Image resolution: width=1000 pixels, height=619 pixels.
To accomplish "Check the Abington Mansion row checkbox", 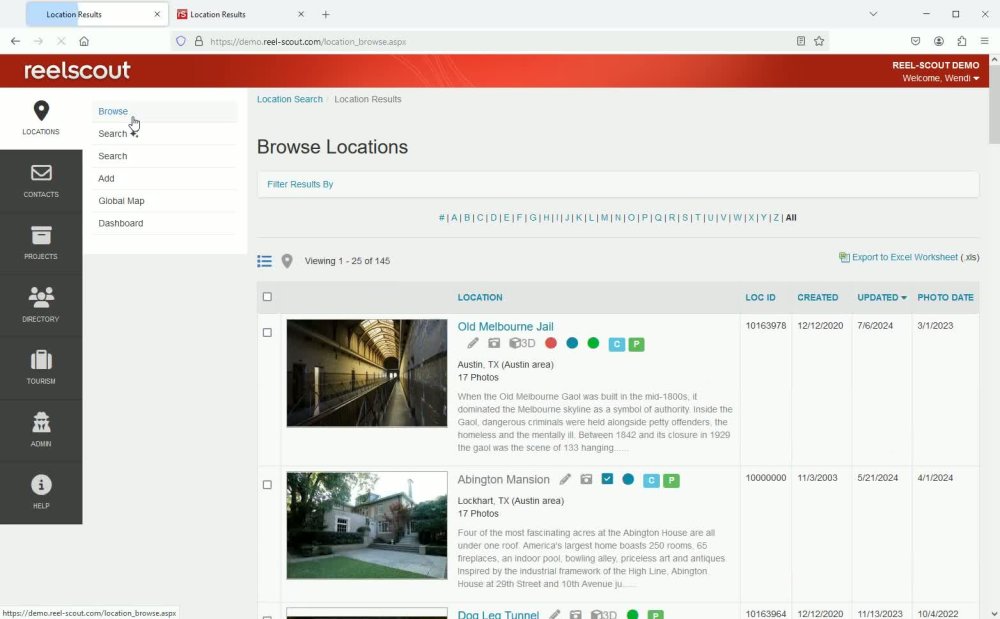I will (x=267, y=484).
